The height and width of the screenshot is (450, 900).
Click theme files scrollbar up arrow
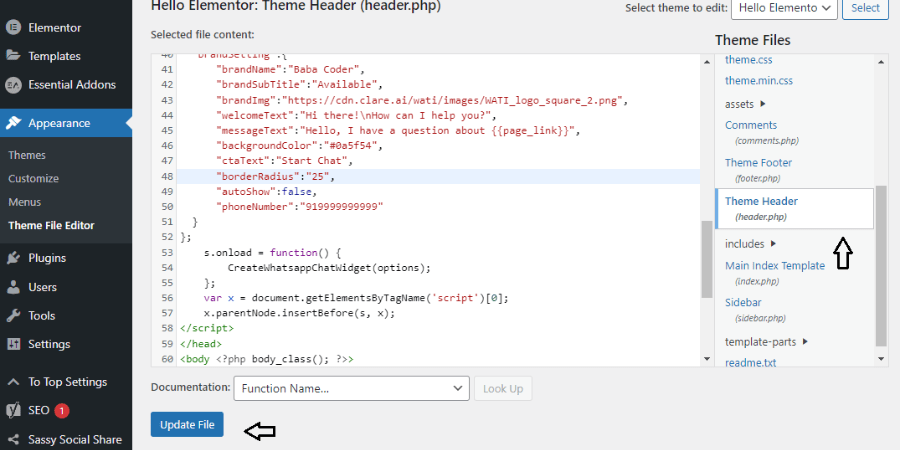881,60
